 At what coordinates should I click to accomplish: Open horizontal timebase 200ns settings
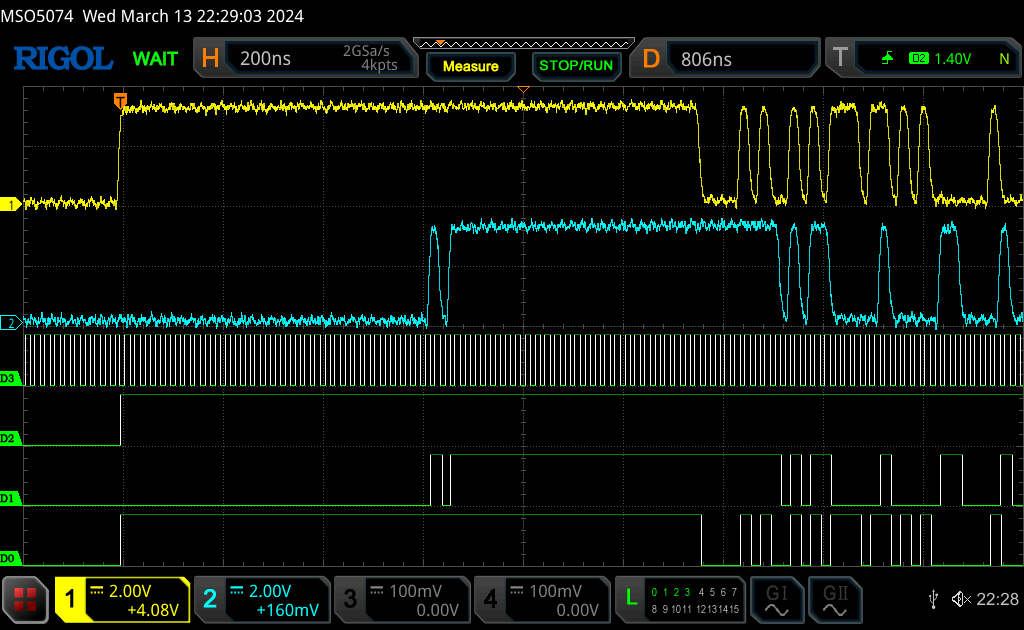[x=306, y=58]
